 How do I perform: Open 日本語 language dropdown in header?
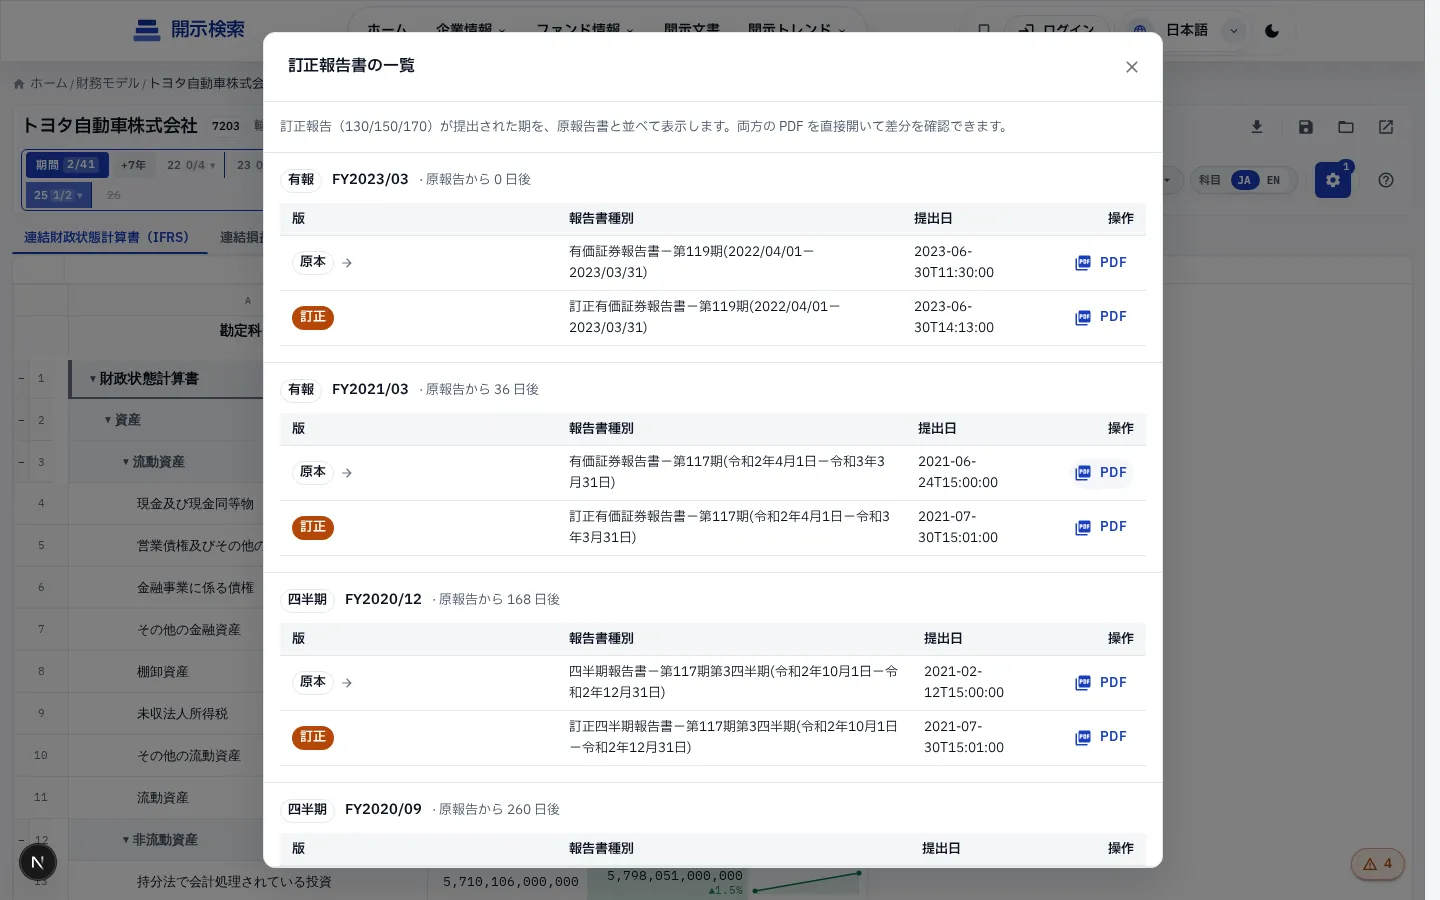tap(1185, 30)
